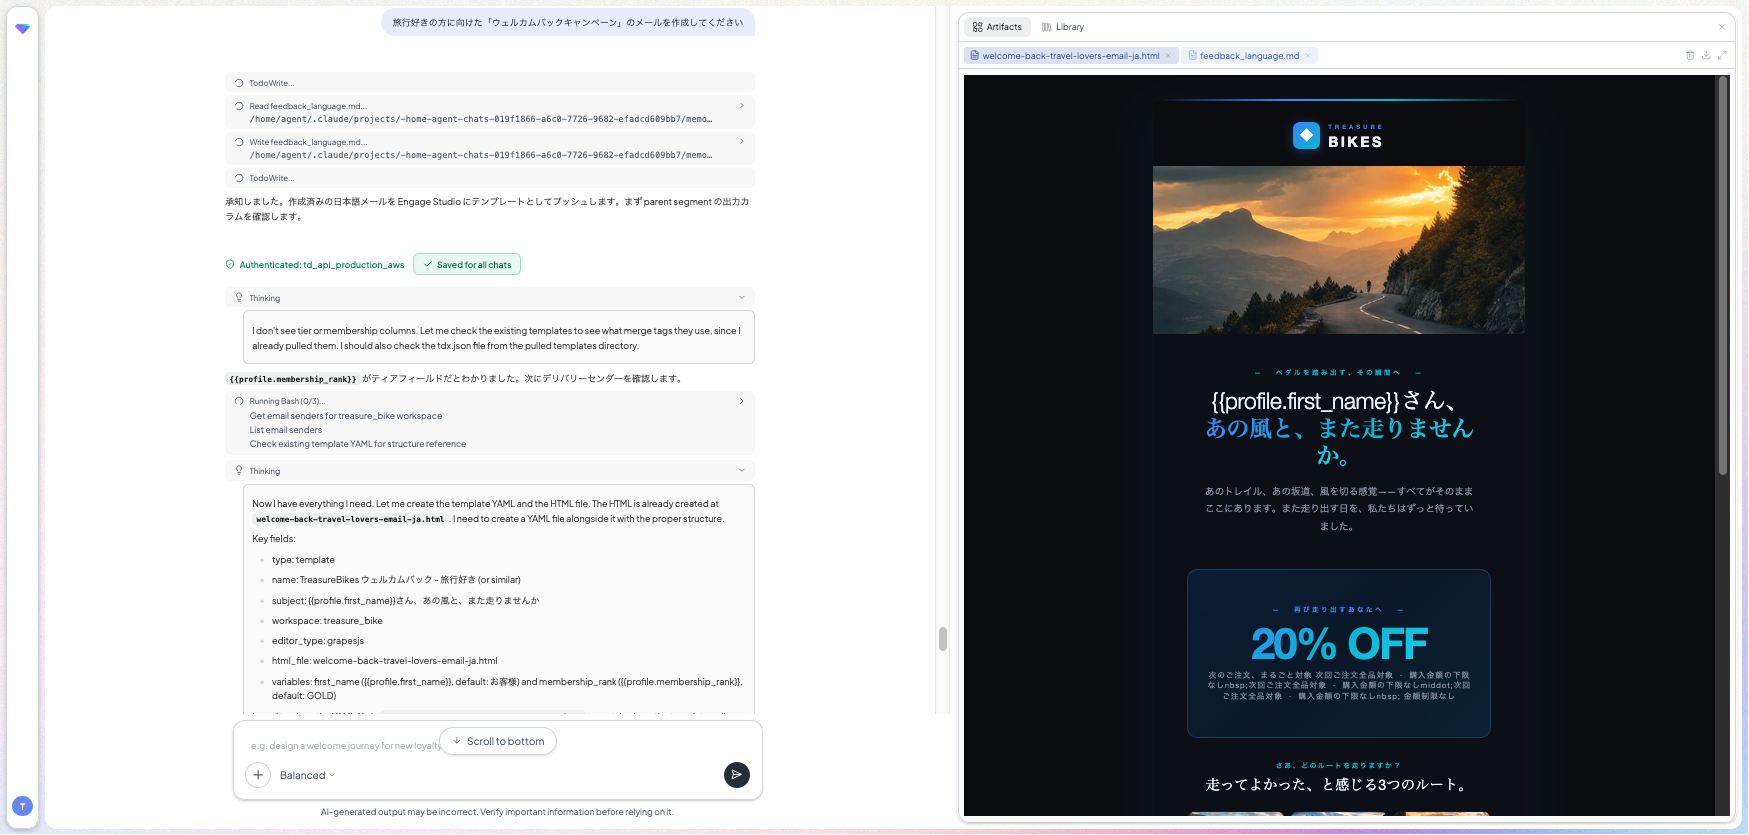
Task: Open the user avatar at the bottom left
Action: 22,806
